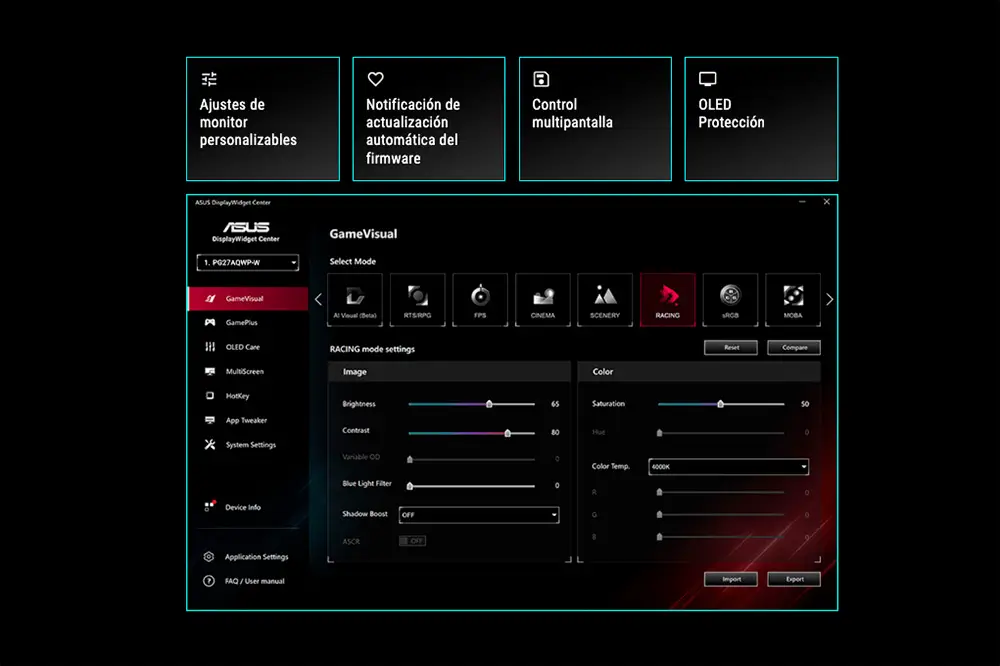Select the RACING mode icon
This screenshot has width=1000, height=666.
point(667,300)
